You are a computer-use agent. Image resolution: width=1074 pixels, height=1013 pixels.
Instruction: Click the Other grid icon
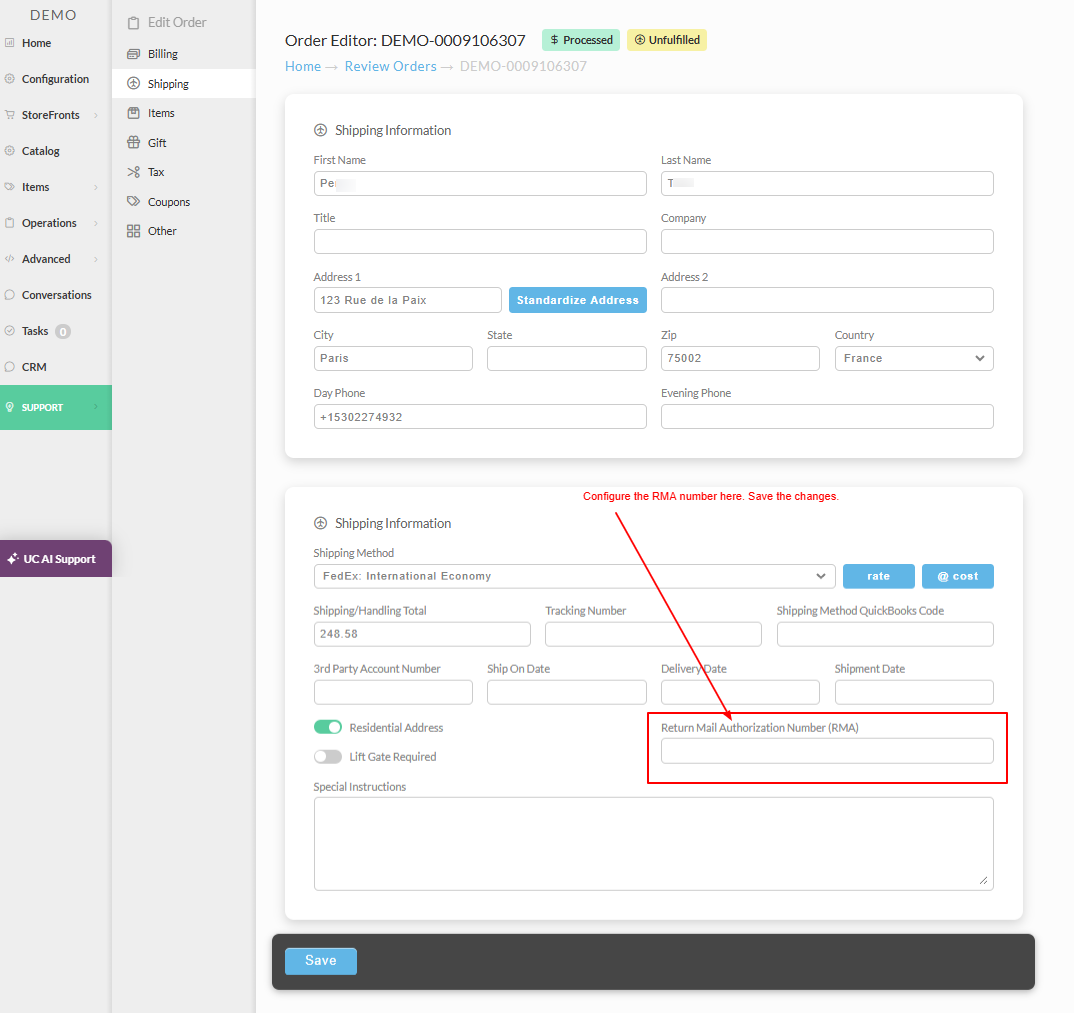134,231
